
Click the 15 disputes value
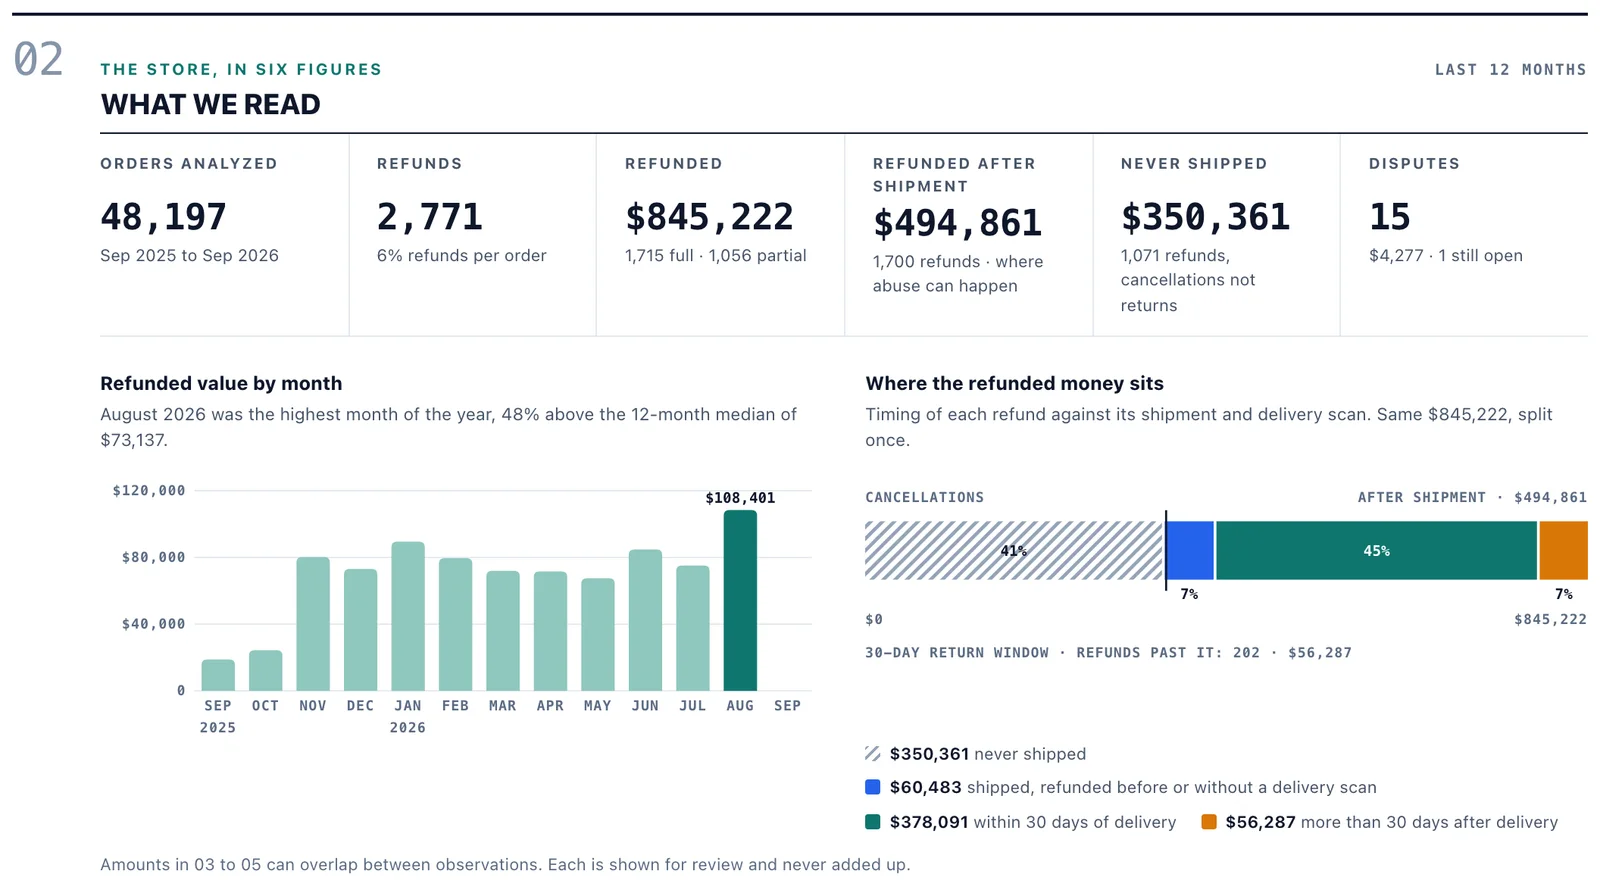[x=1389, y=216]
